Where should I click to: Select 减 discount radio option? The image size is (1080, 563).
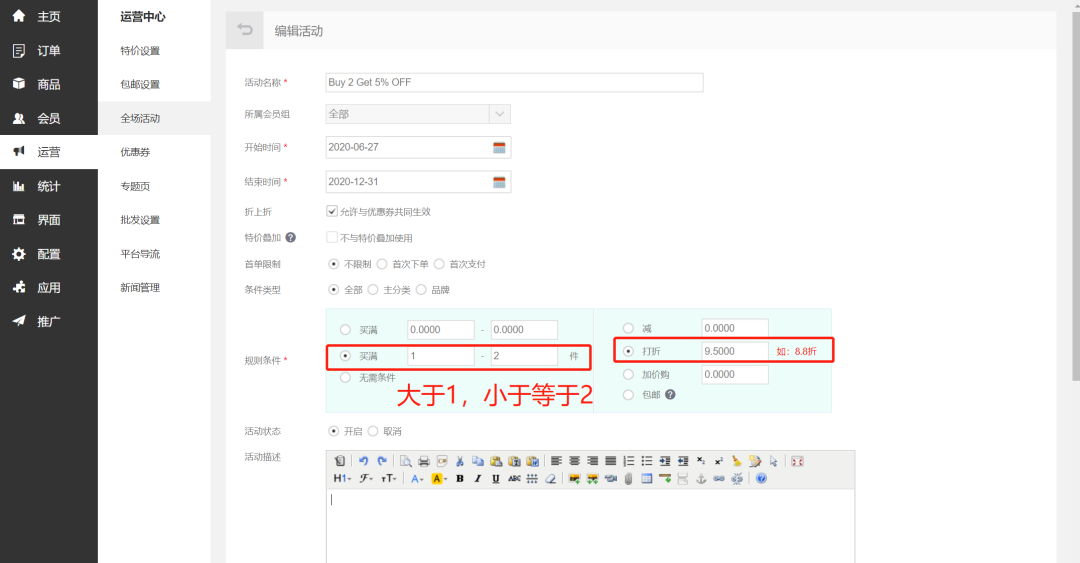[x=628, y=328]
